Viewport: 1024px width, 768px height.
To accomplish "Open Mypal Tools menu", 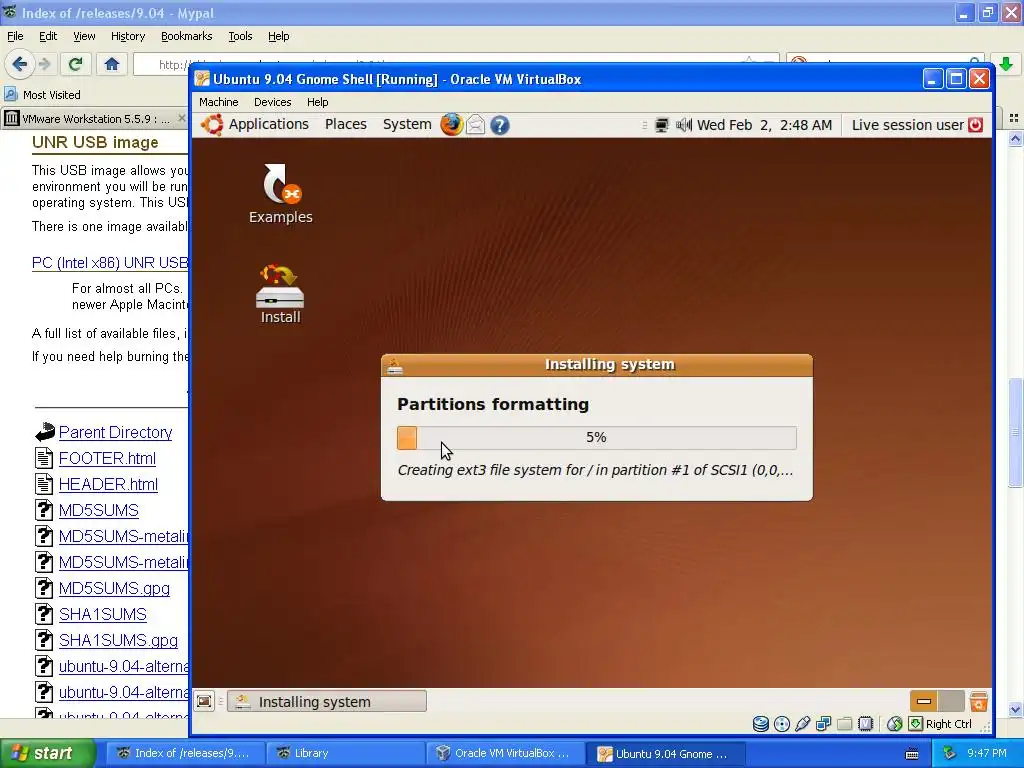I will [x=240, y=36].
